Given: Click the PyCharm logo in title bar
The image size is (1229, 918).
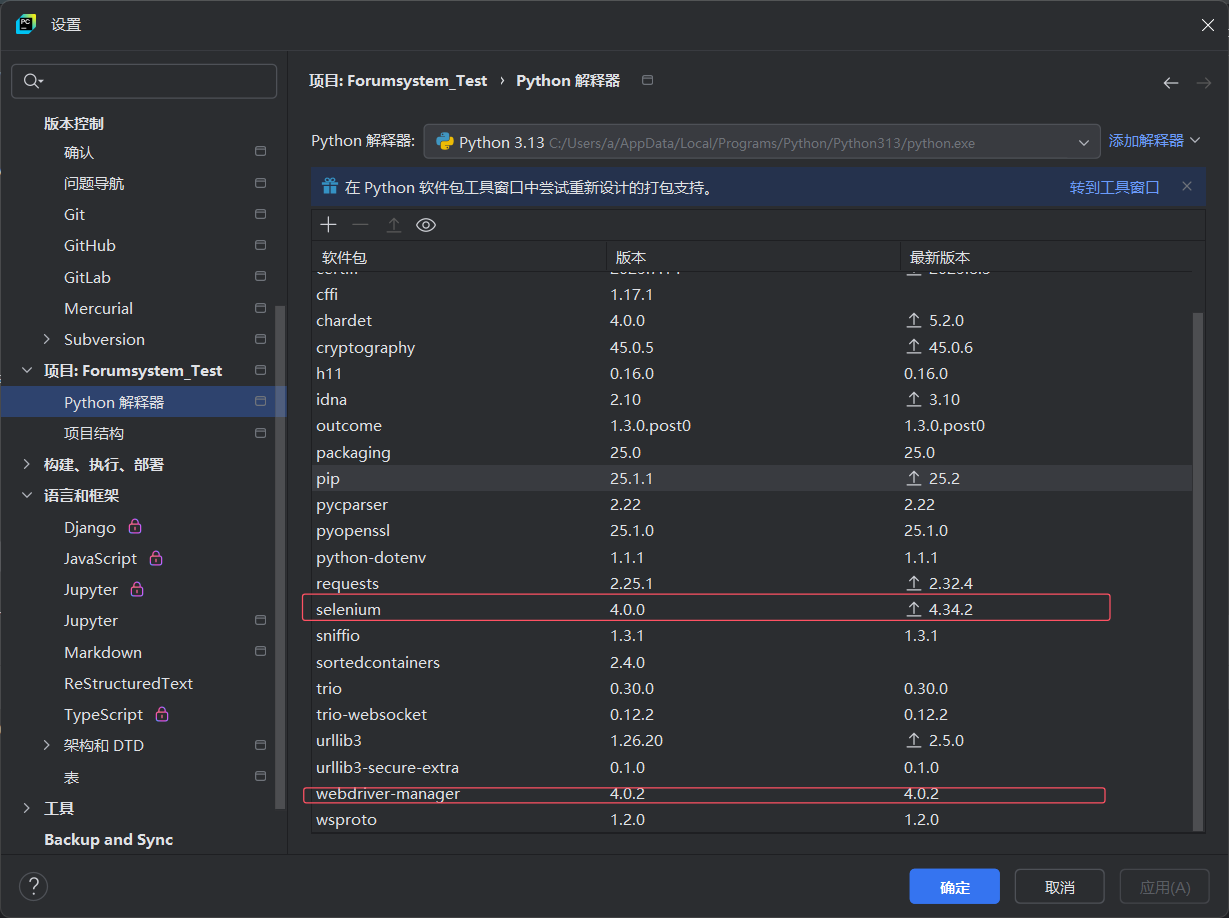Looking at the screenshot, I should click(x=26, y=24).
